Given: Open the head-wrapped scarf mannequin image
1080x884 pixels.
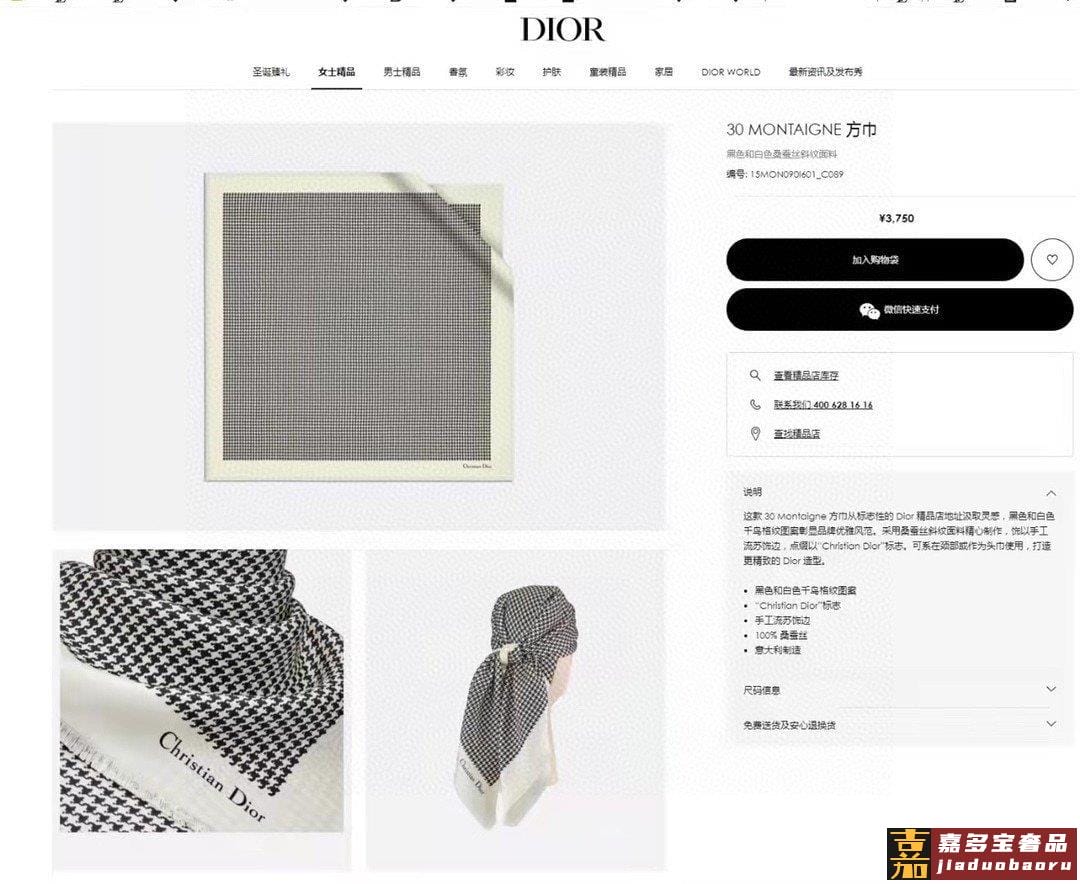Looking at the screenshot, I should [516, 708].
